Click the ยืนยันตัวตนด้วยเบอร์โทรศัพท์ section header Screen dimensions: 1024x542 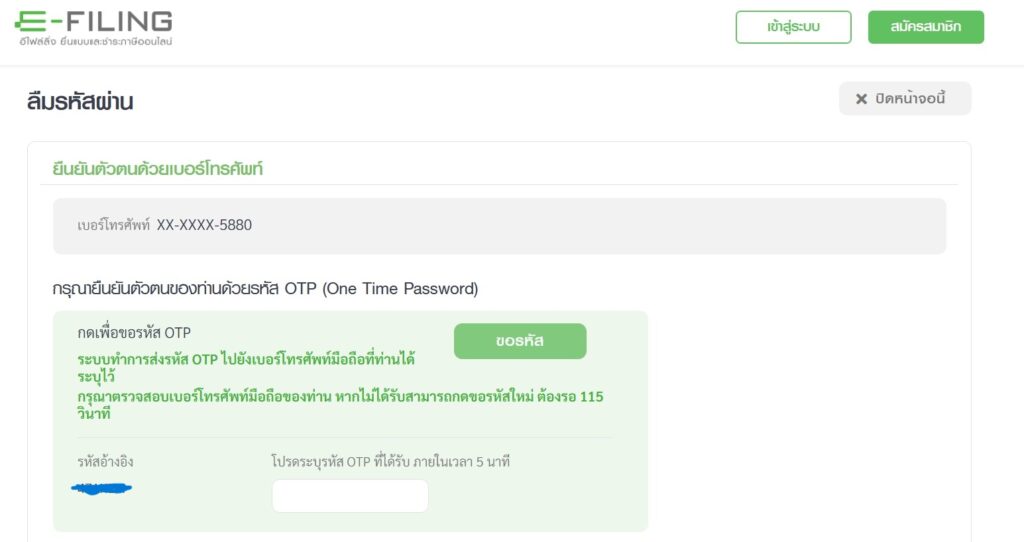(157, 169)
